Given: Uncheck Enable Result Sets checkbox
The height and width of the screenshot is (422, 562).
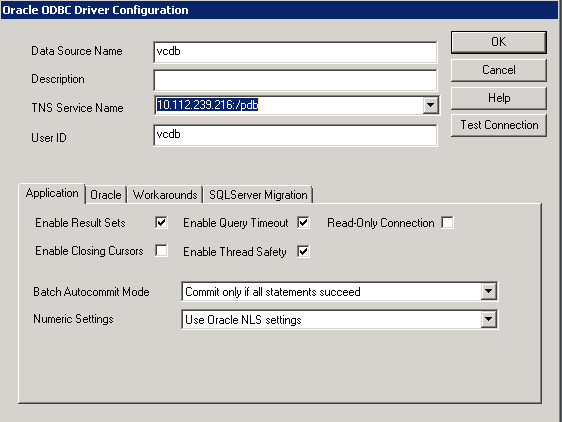Looking at the screenshot, I should click(161, 222).
